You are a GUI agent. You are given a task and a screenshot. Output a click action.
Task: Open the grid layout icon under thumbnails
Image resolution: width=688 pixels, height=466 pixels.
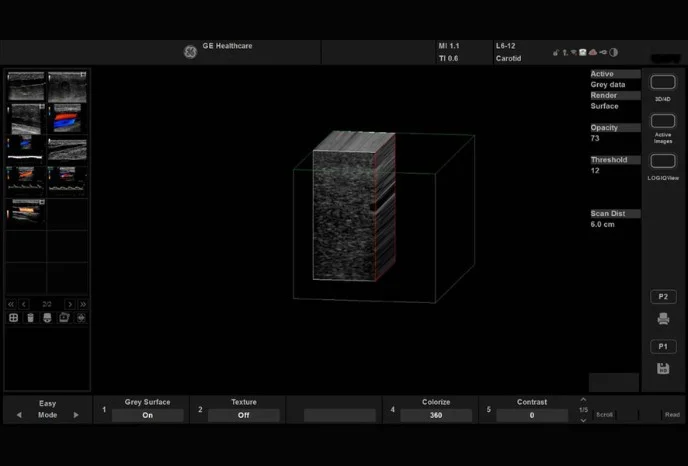(x=13, y=318)
